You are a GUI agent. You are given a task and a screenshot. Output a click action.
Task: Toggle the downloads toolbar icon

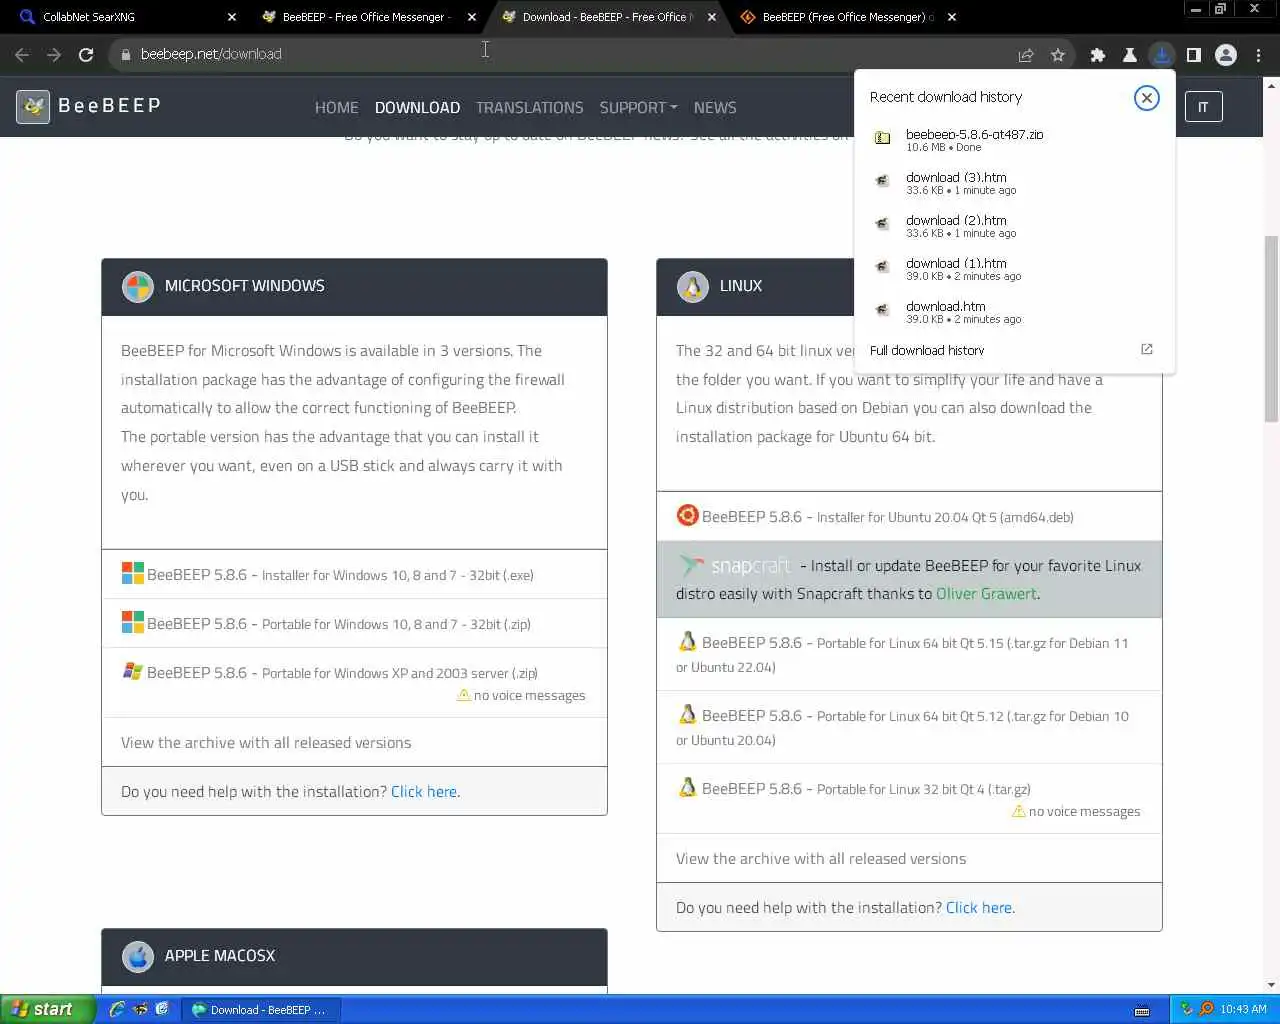pyautogui.click(x=1162, y=55)
